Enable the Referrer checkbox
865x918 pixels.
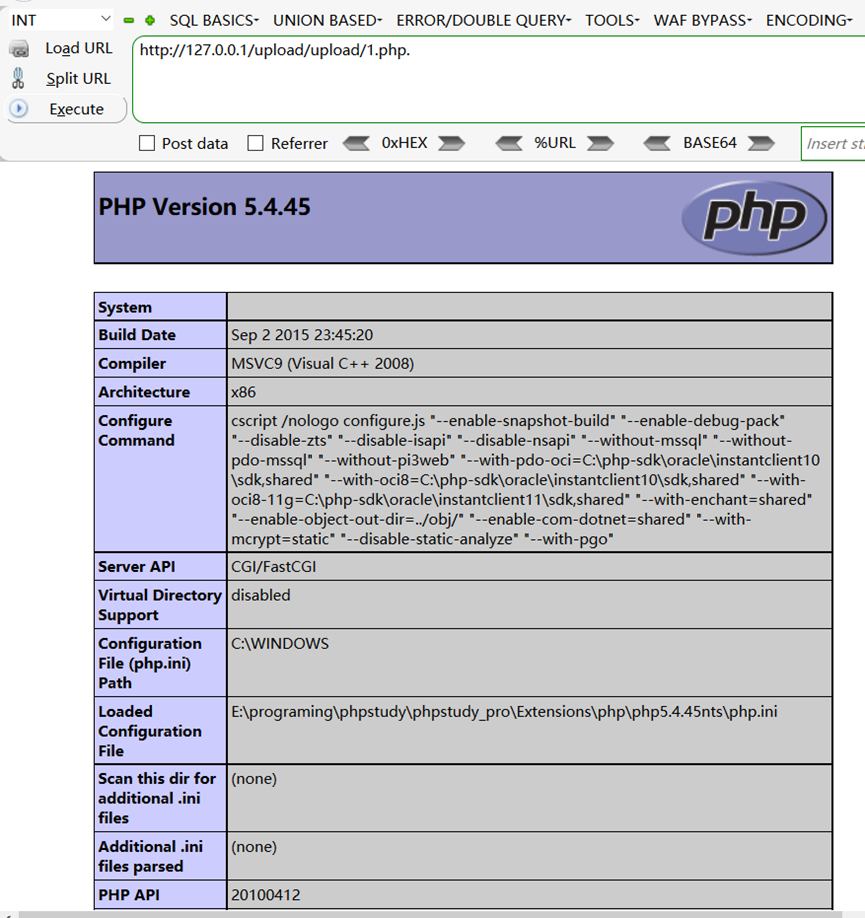255,143
